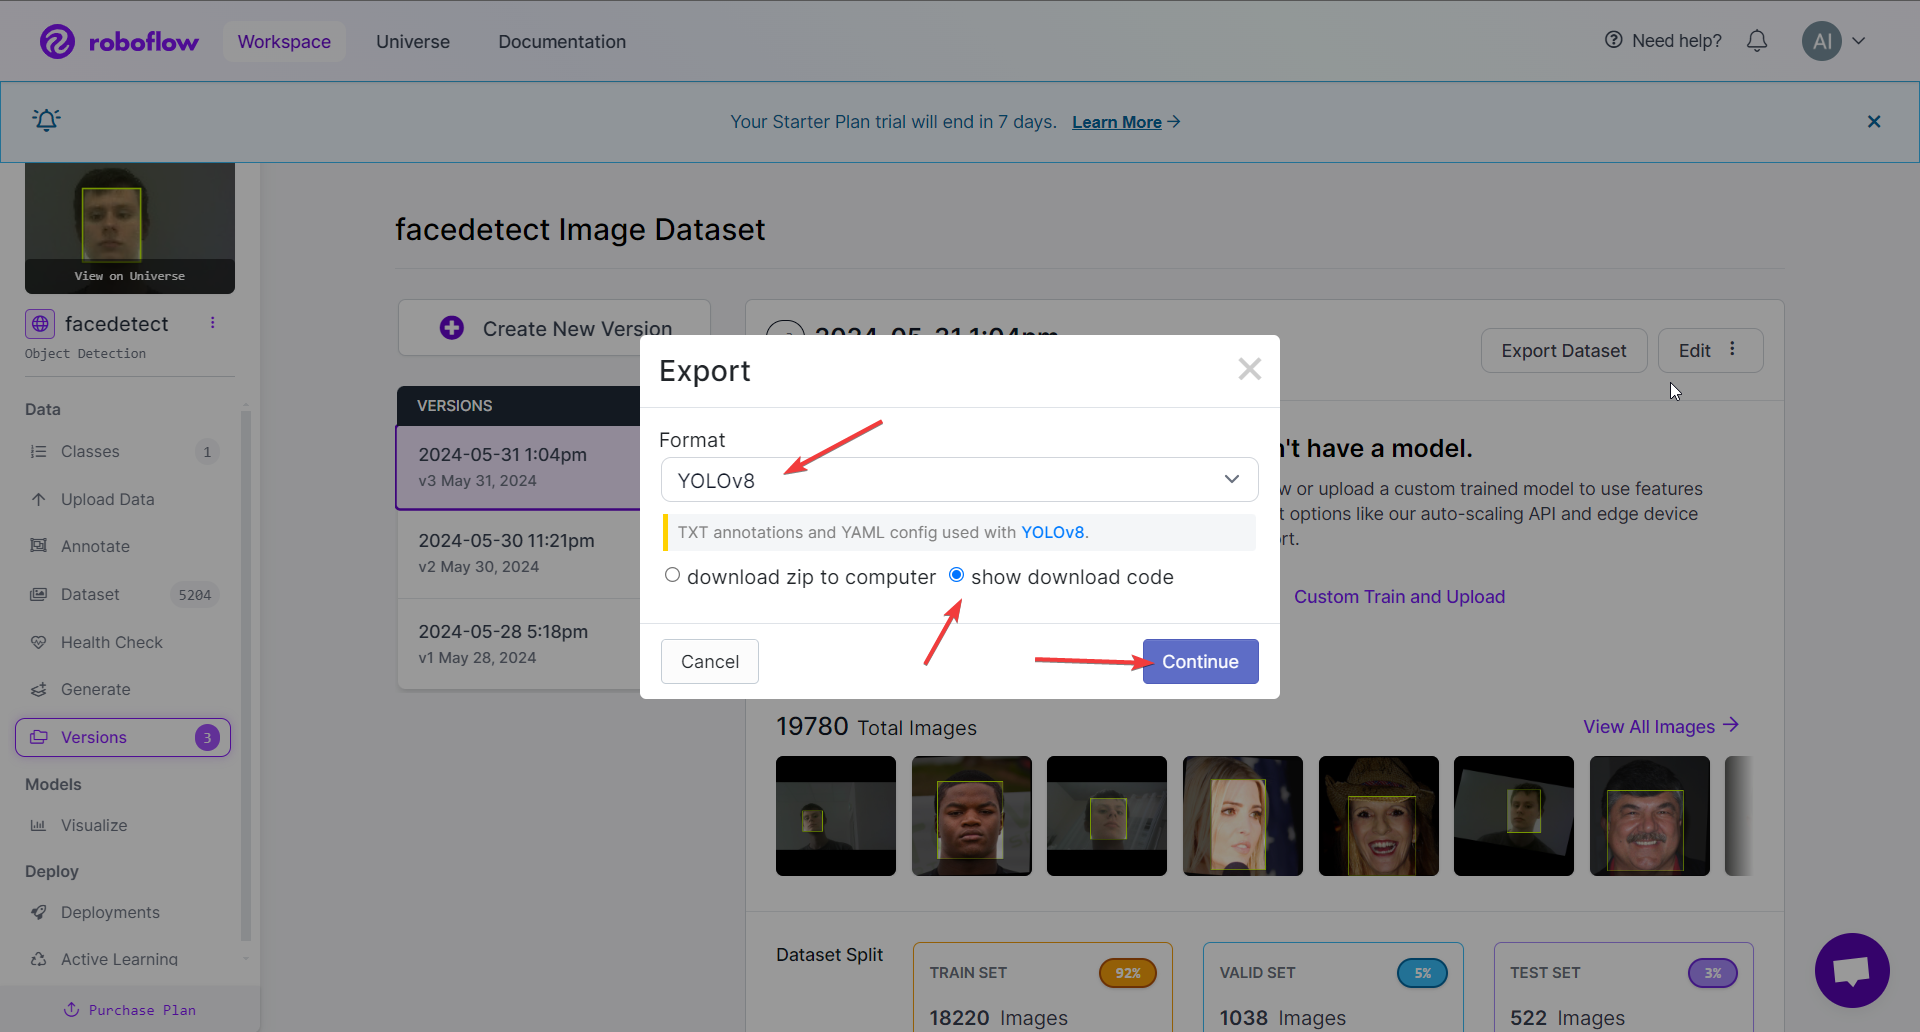
Task: Open the thumbnail of man in dark jersey
Action: tap(972, 816)
